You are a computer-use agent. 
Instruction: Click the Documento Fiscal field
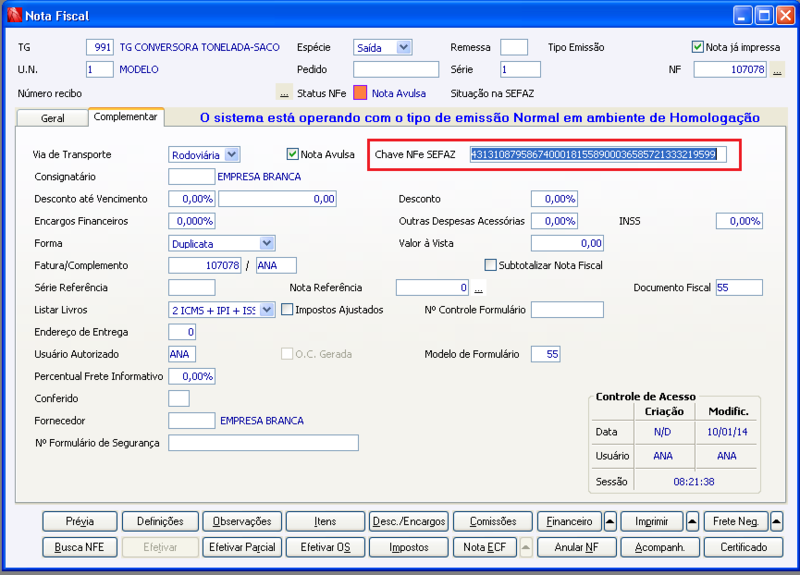(x=739, y=287)
